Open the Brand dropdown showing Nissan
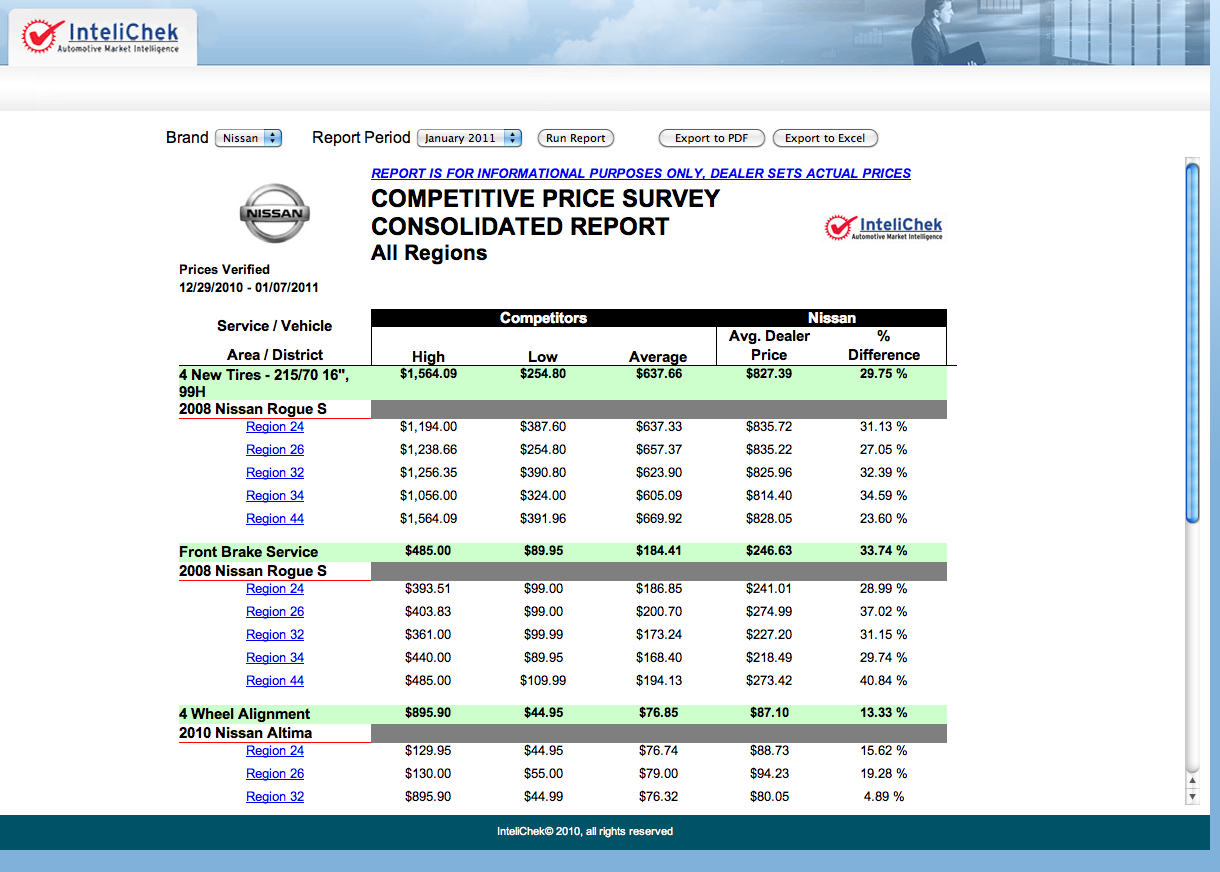Image resolution: width=1220 pixels, height=872 pixels. (x=249, y=138)
